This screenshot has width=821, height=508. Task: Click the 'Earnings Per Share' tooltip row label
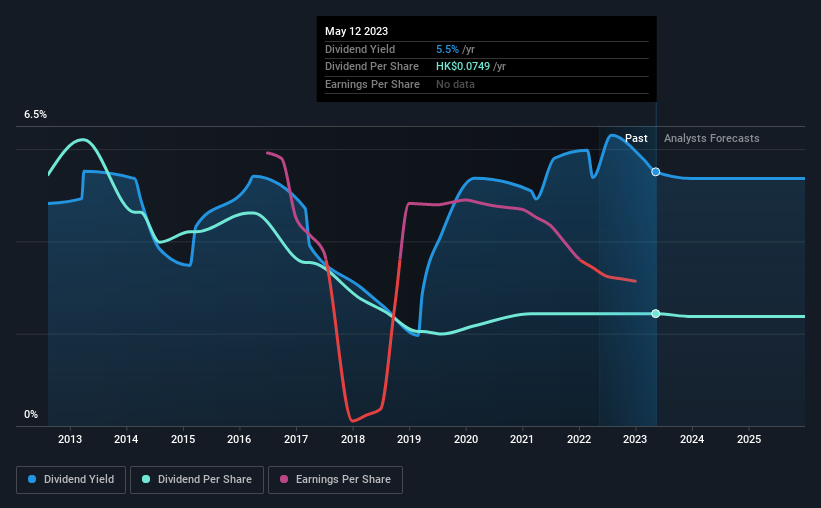point(372,84)
